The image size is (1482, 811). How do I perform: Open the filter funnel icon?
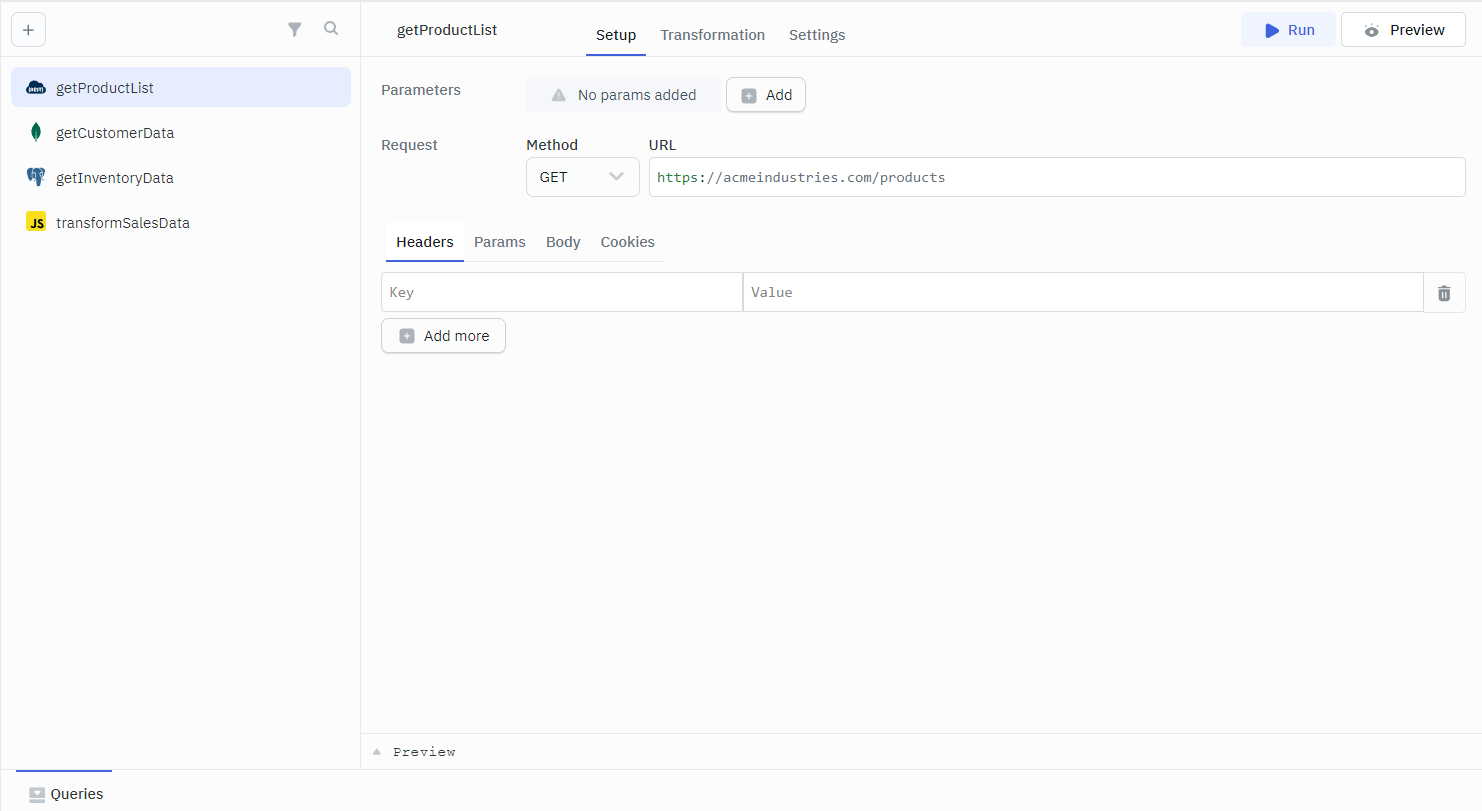[295, 30]
